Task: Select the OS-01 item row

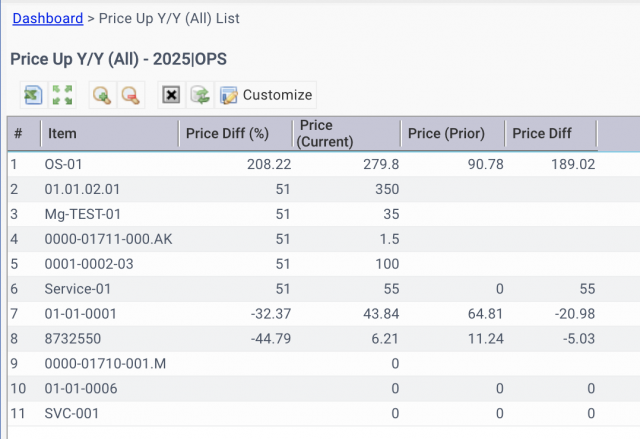Action: tap(324, 164)
